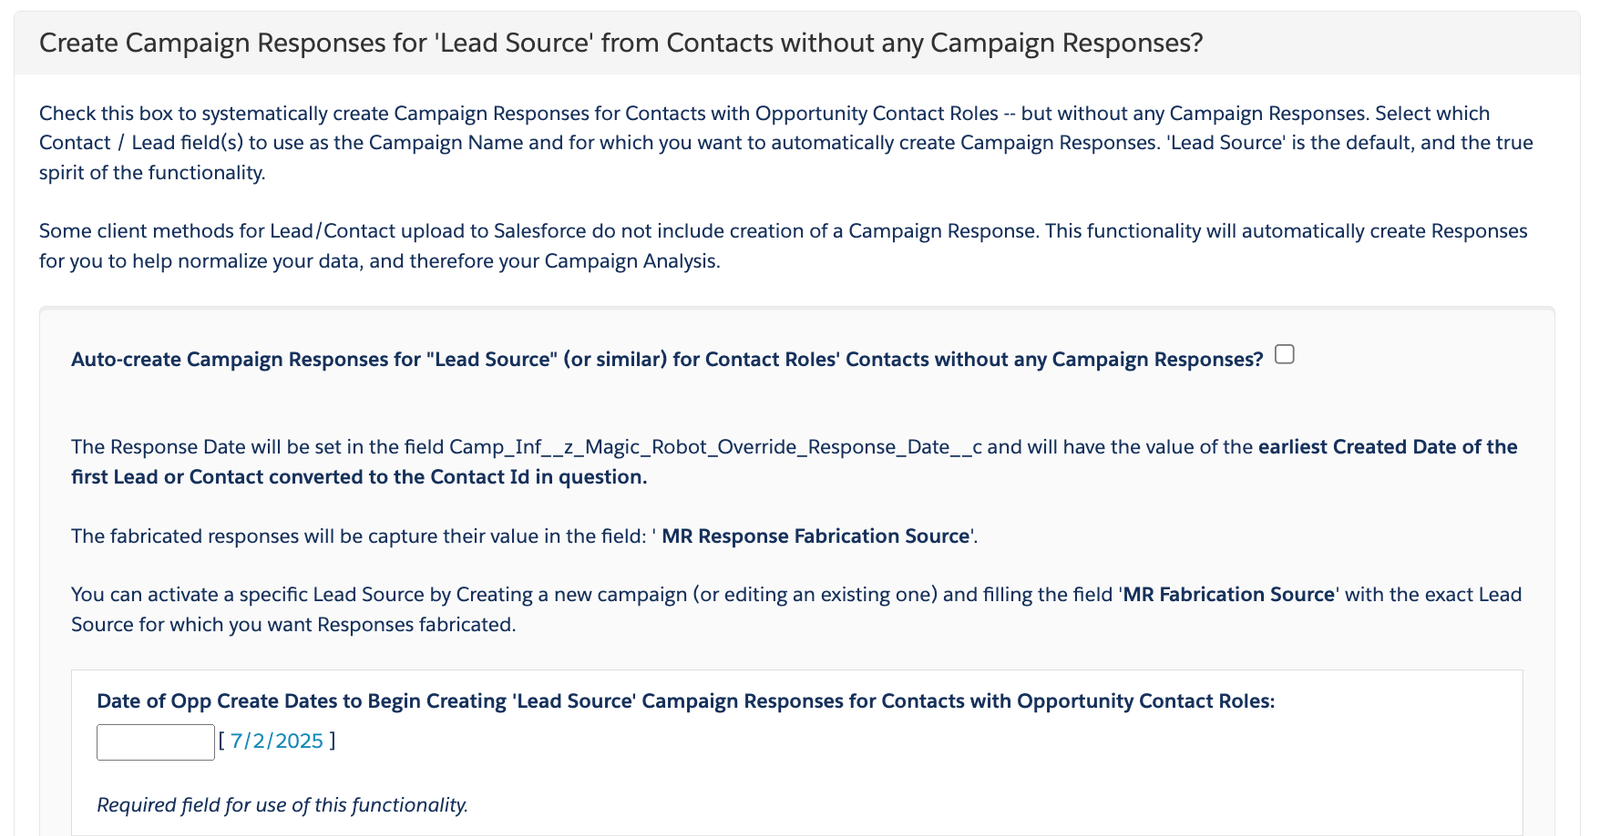Click the bold 'MR Response Fabrication Source' text
The height and width of the screenshot is (836, 1600).
[816, 536]
